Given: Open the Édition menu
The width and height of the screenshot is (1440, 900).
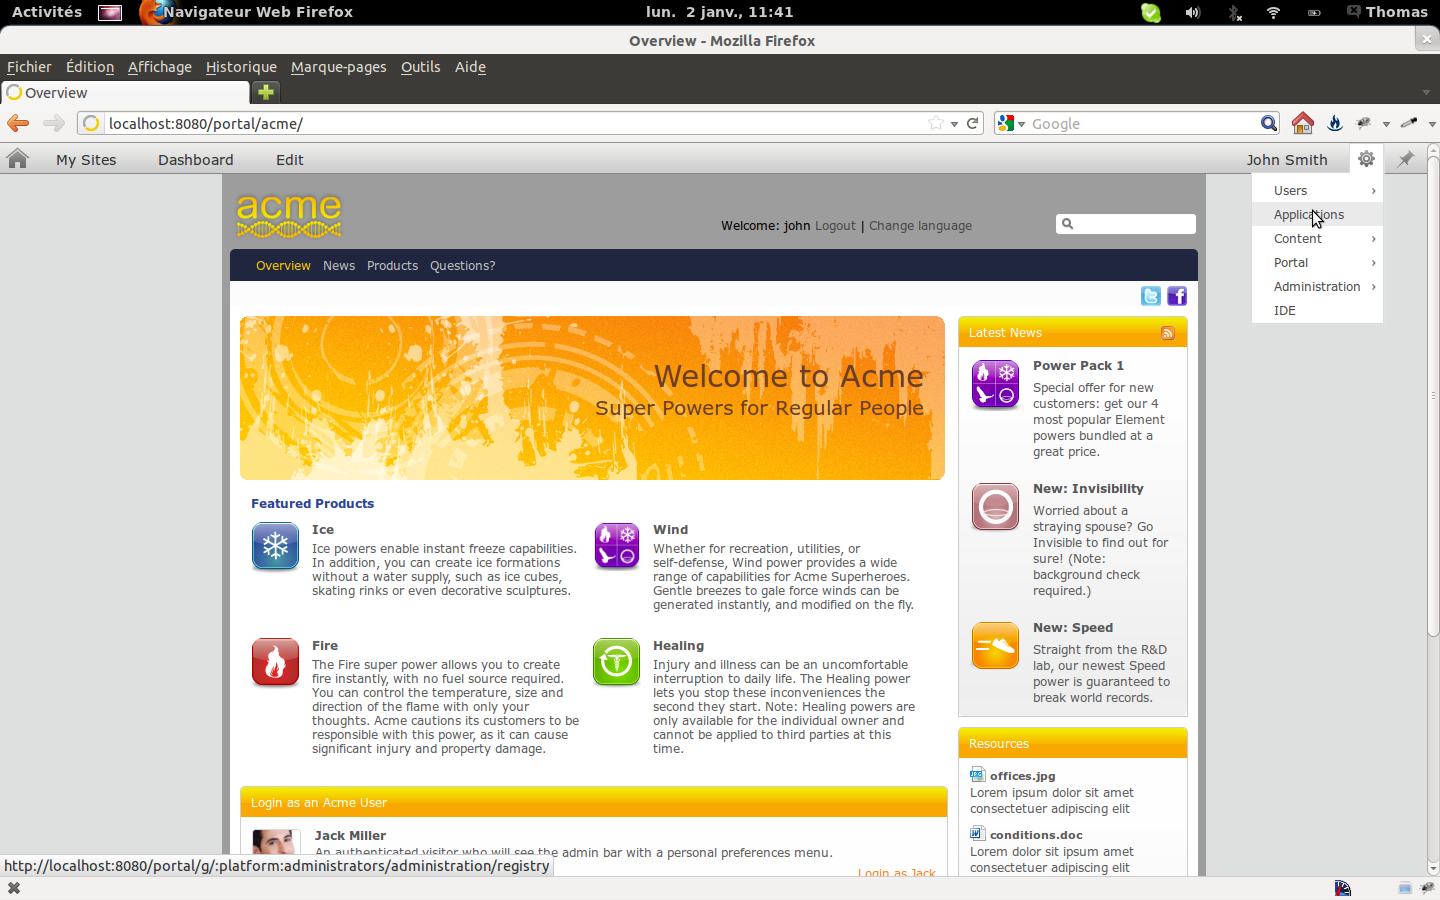Looking at the screenshot, I should [90, 67].
